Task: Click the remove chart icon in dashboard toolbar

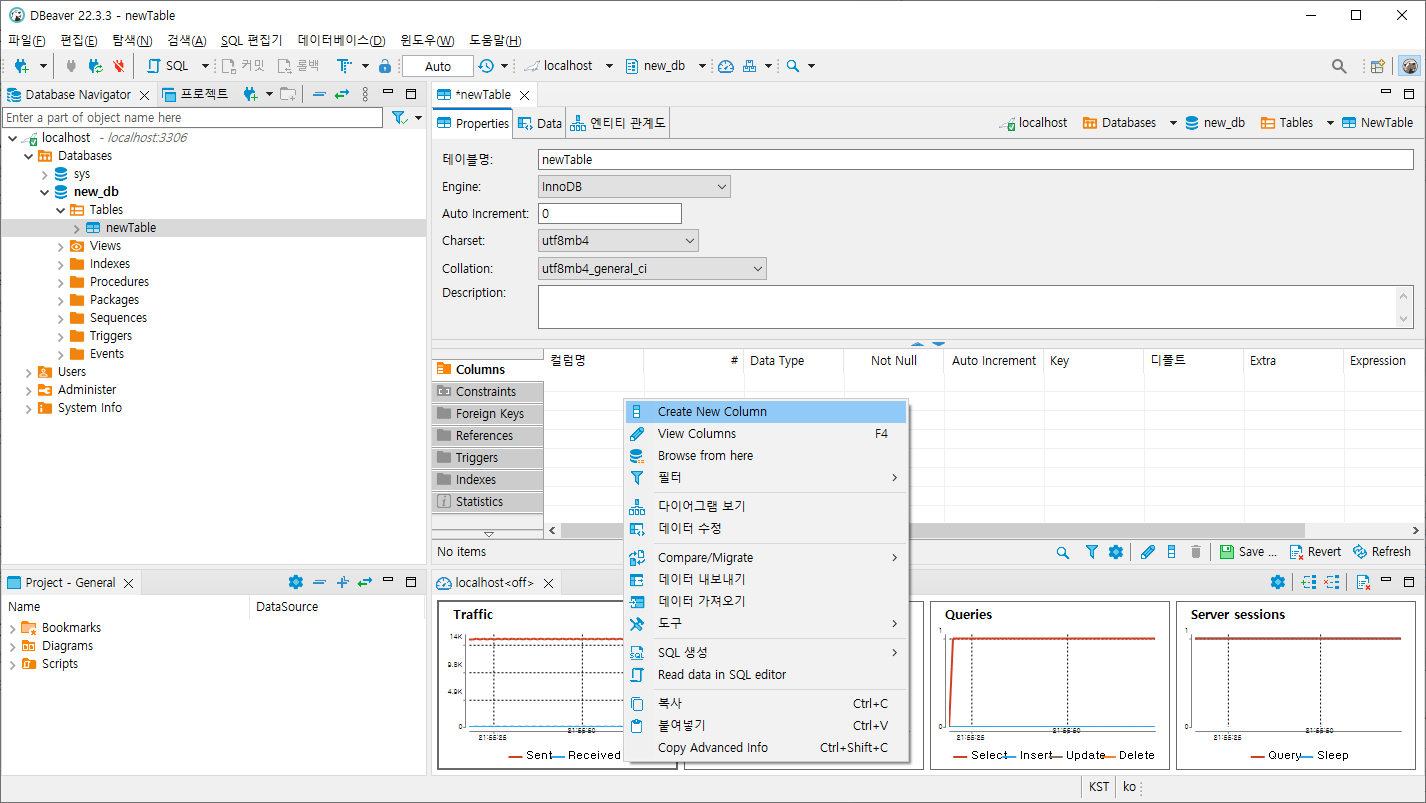Action: [1331, 582]
